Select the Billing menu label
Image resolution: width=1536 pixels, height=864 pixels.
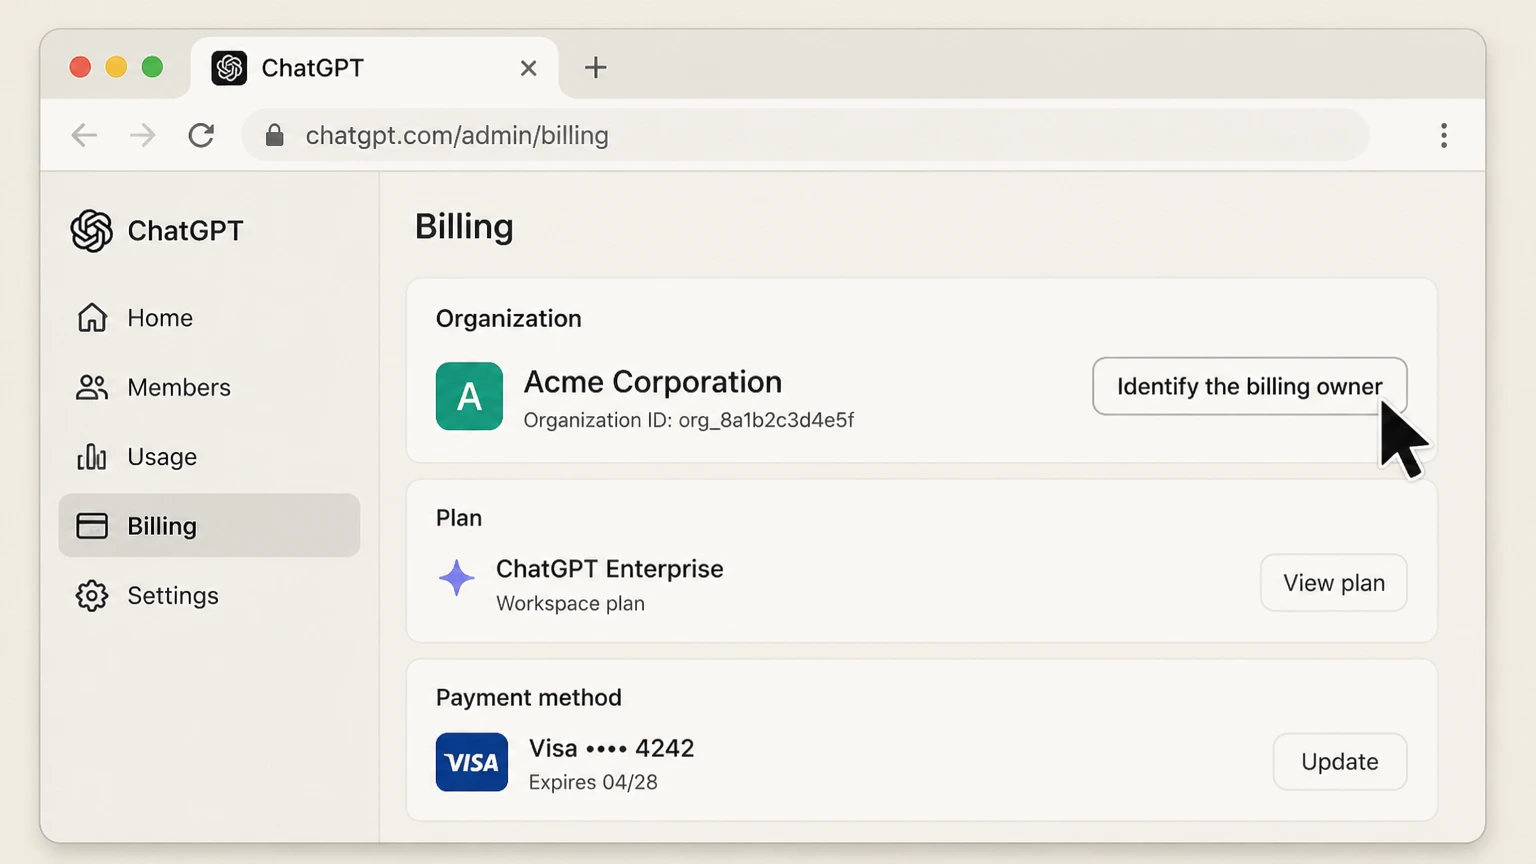coord(162,527)
